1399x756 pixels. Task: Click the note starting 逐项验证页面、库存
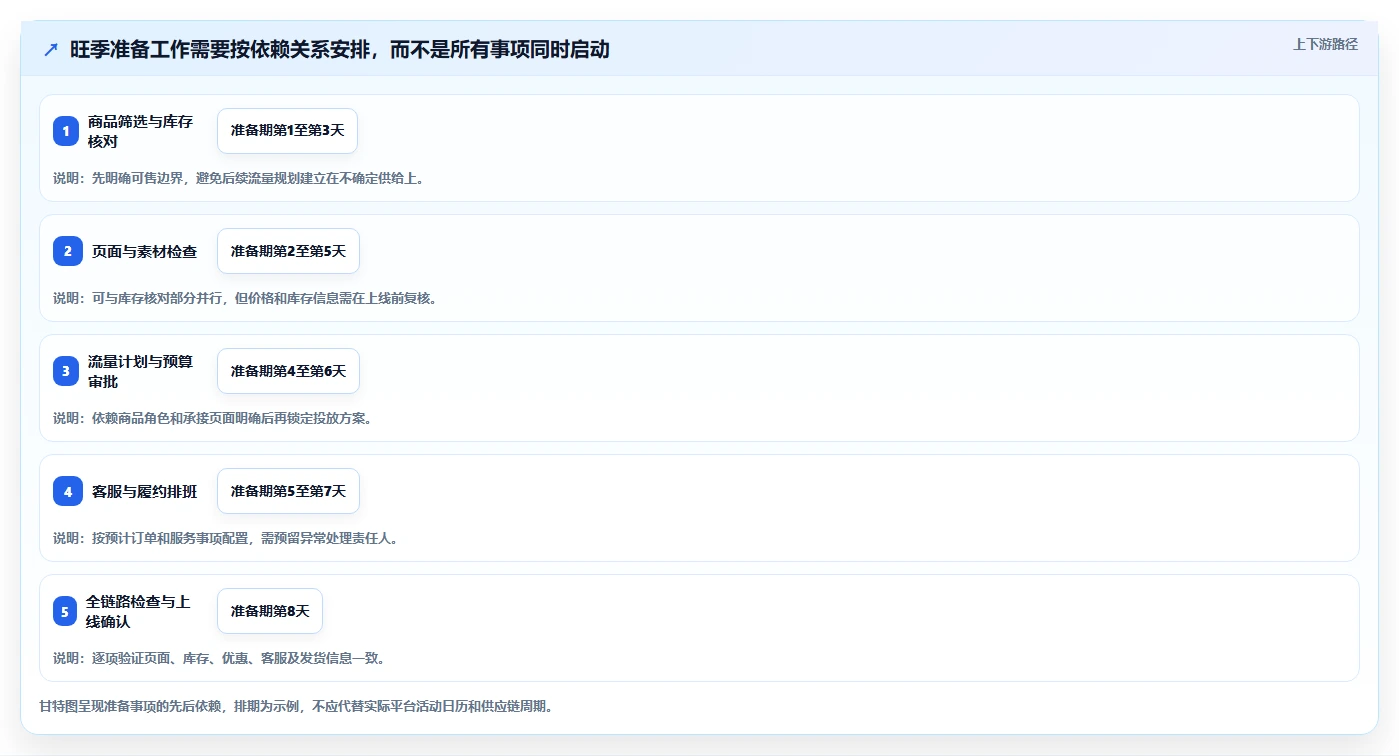pos(219,658)
